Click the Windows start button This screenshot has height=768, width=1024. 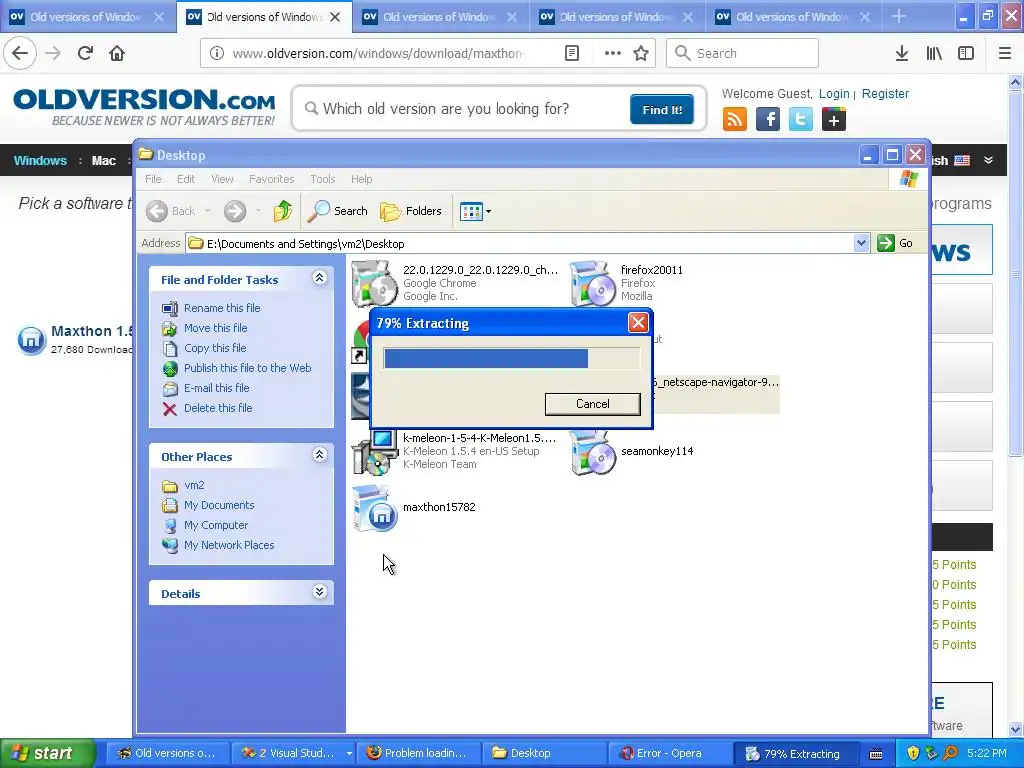[x=48, y=753]
